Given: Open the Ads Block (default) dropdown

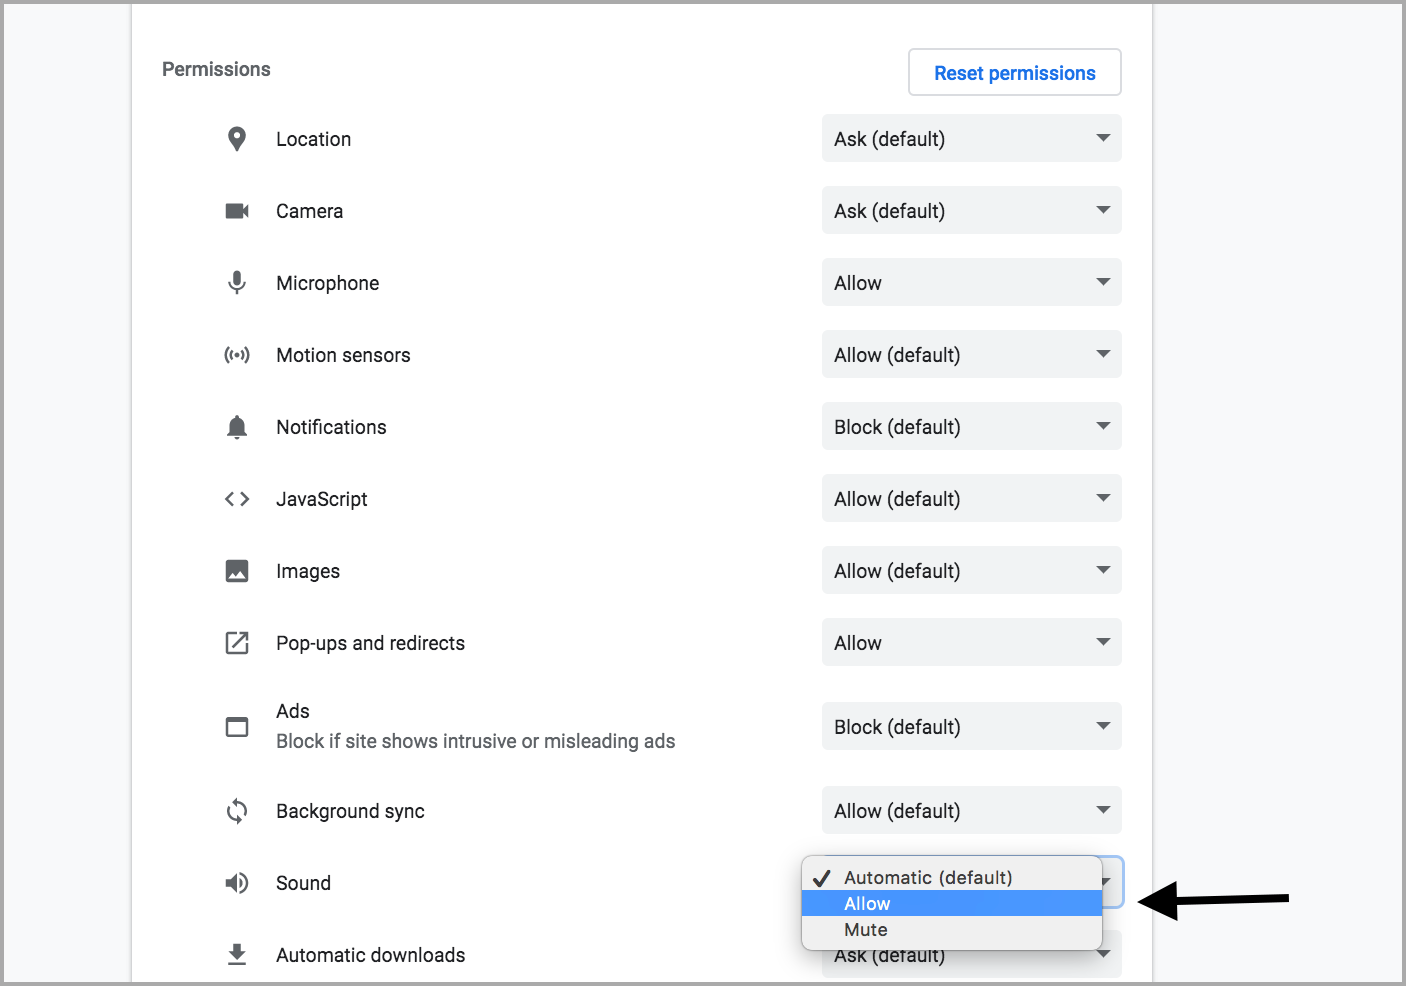Looking at the screenshot, I should coord(971,727).
